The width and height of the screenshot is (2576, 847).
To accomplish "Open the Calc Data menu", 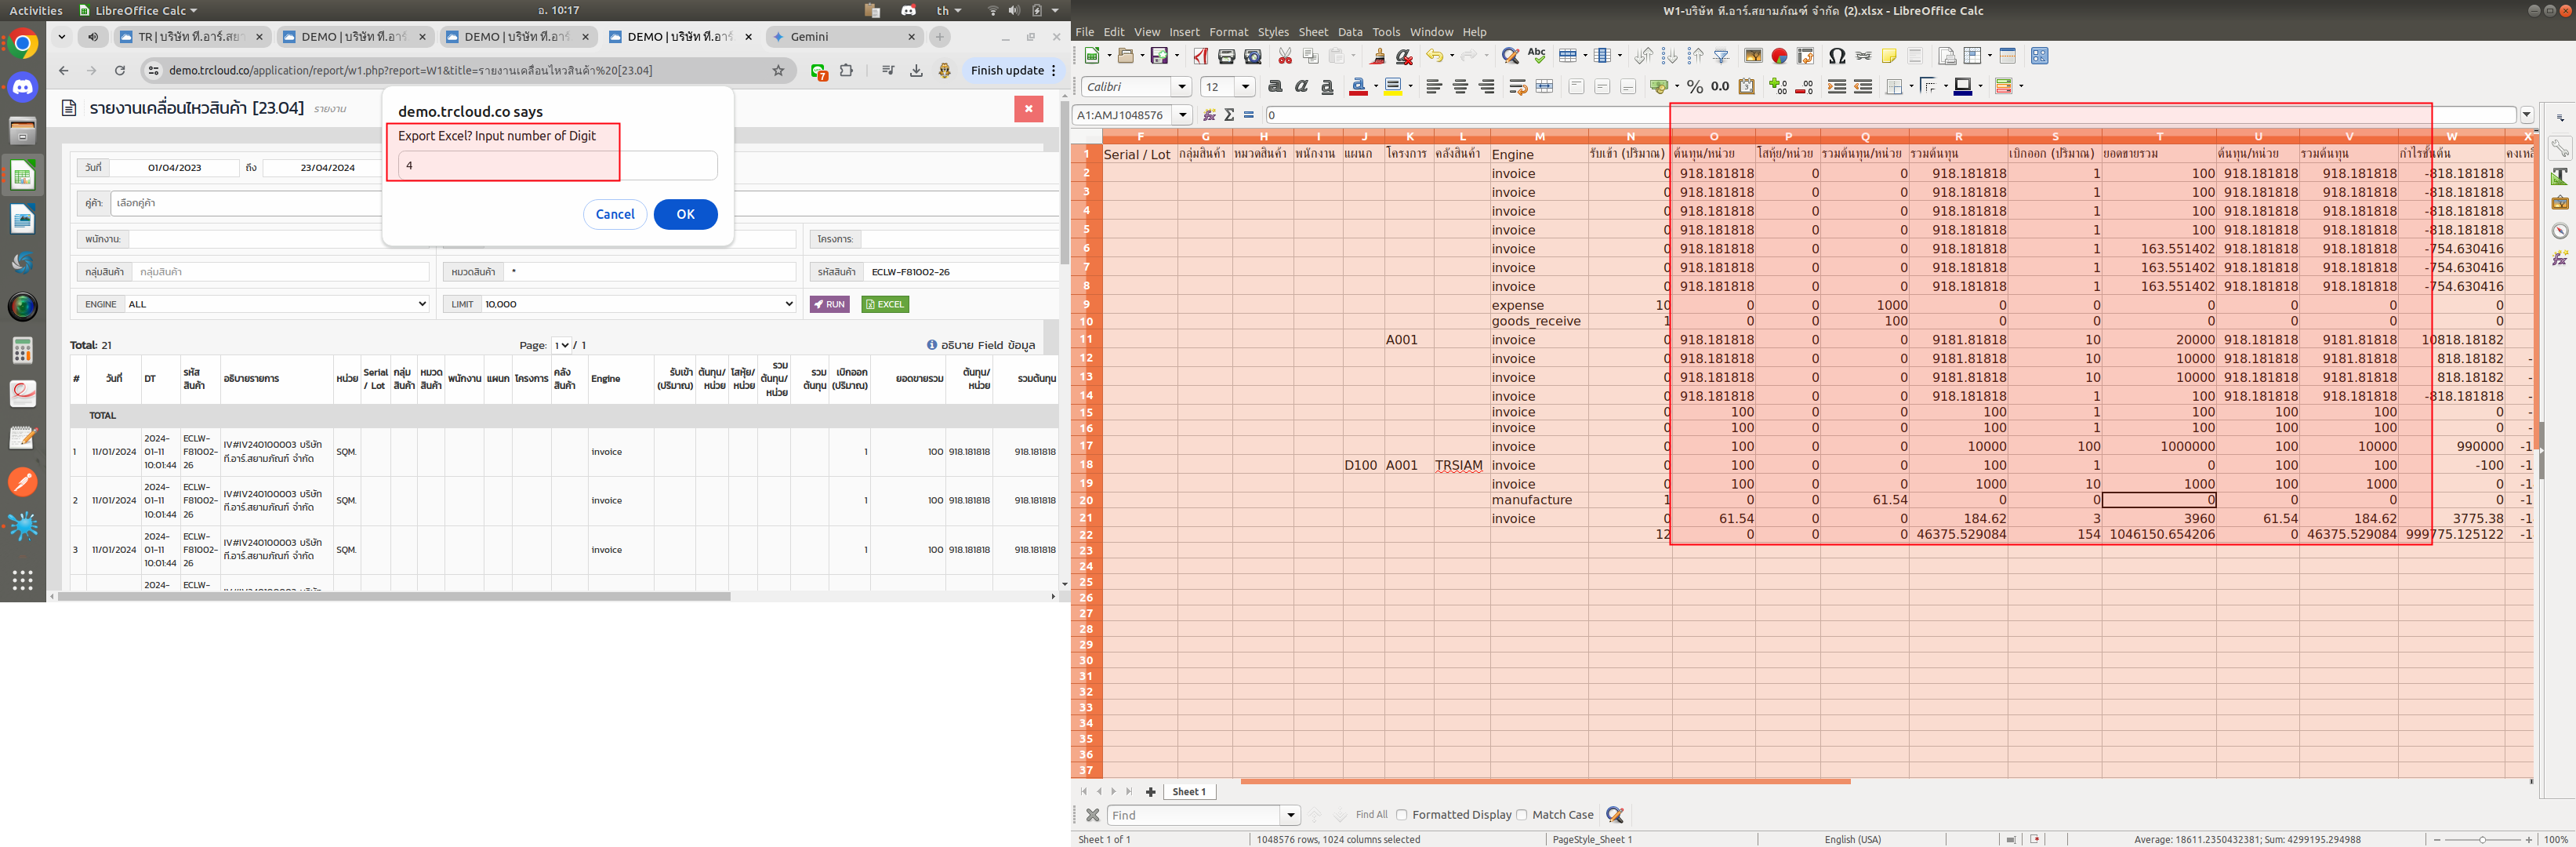I will (x=1350, y=32).
